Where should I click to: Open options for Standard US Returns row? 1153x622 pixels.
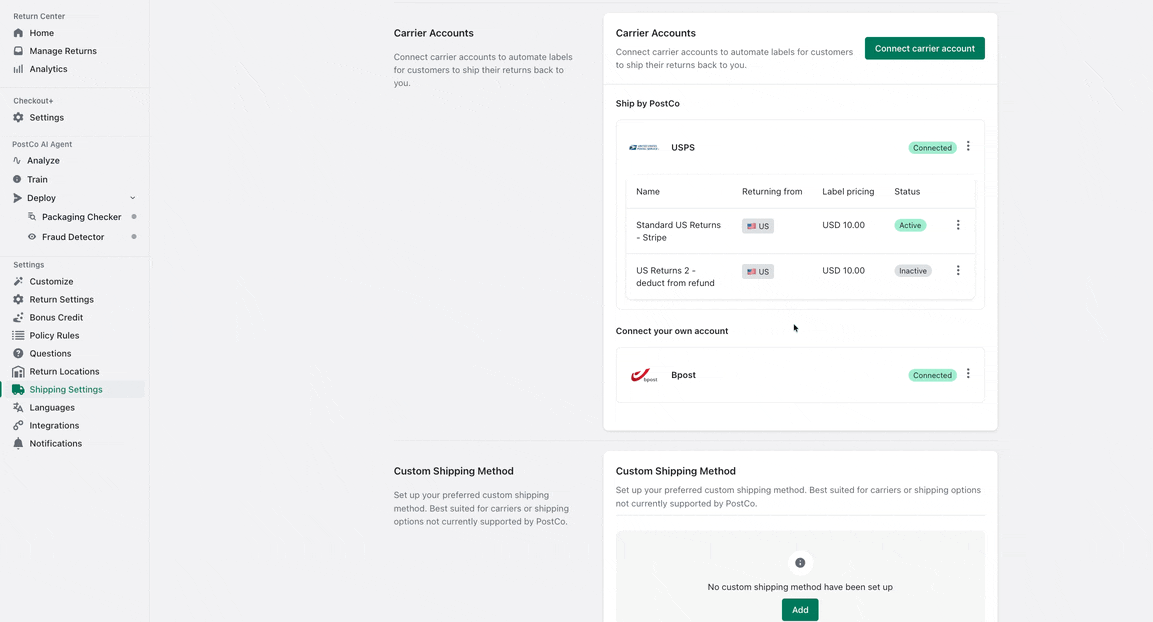click(x=958, y=225)
